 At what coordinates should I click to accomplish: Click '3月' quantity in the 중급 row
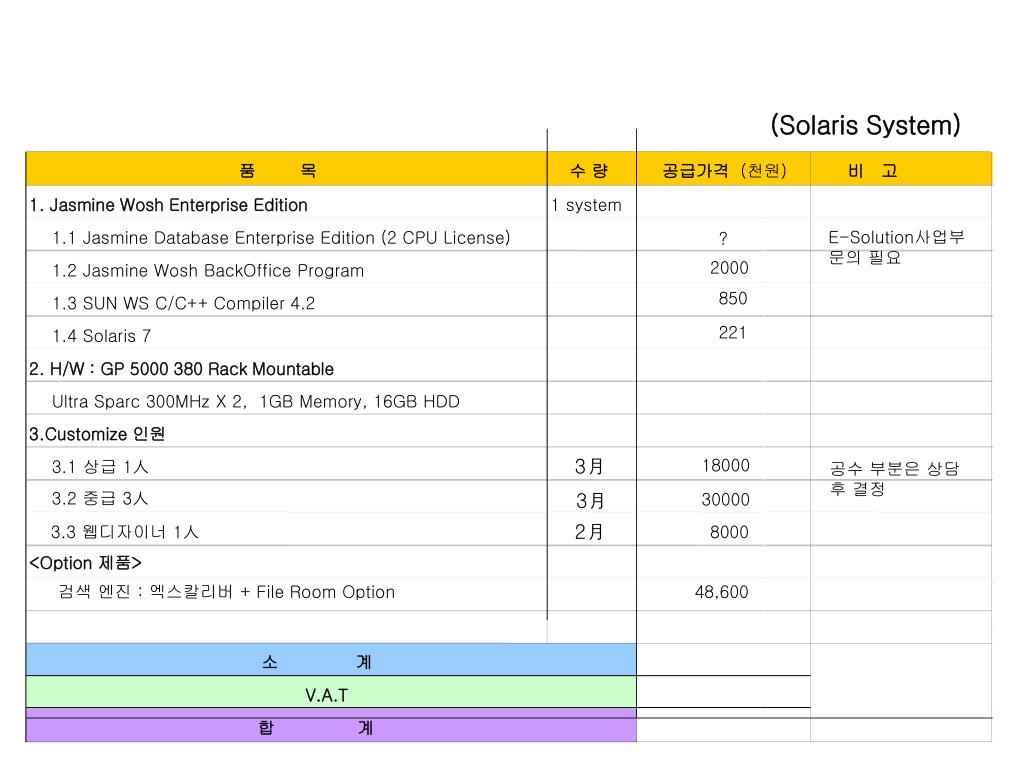[590, 500]
